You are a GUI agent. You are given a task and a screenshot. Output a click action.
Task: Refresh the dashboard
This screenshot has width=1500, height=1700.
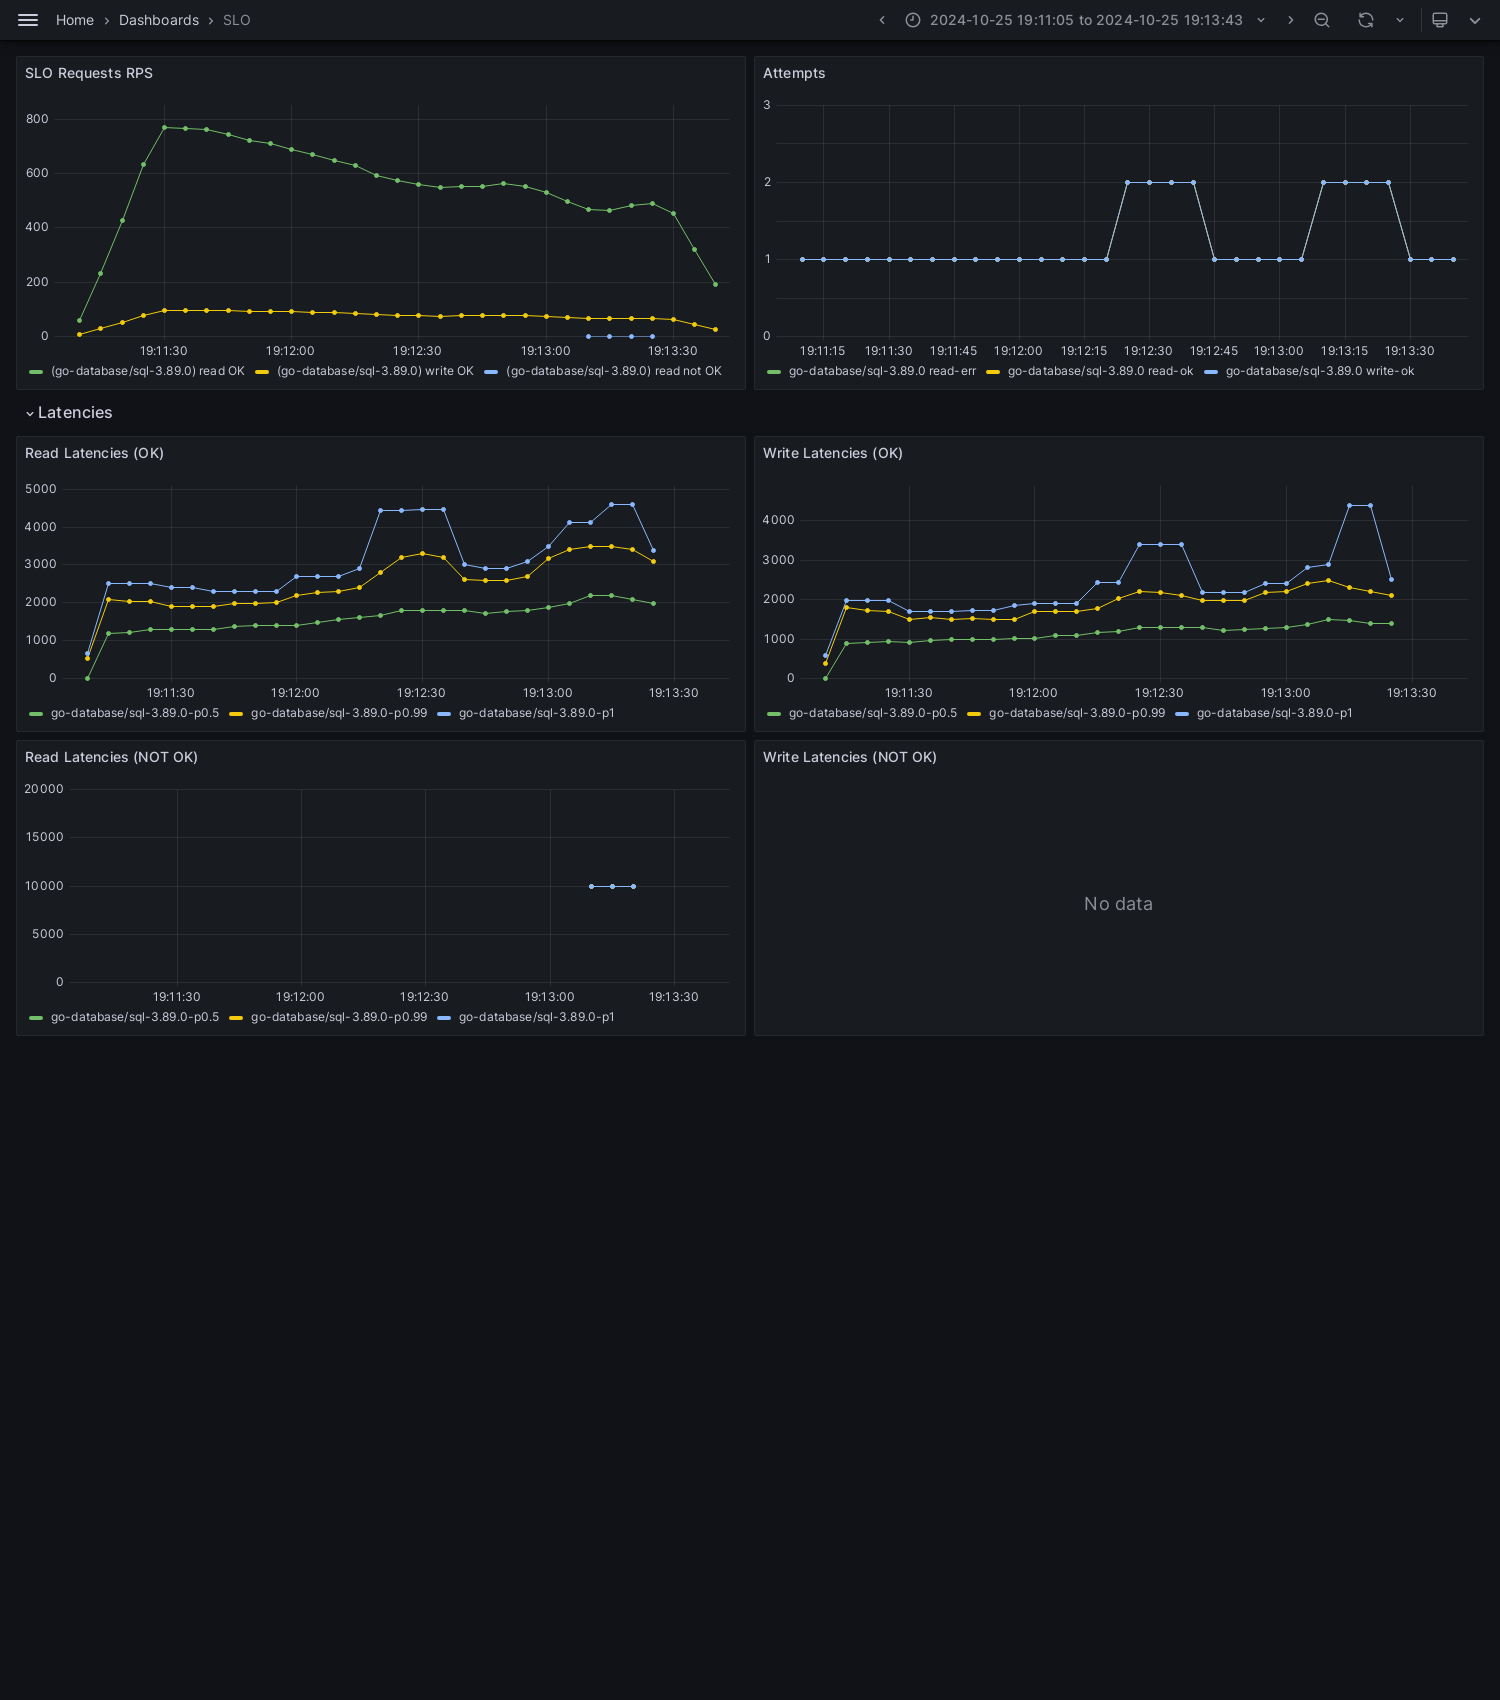(x=1366, y=20)
